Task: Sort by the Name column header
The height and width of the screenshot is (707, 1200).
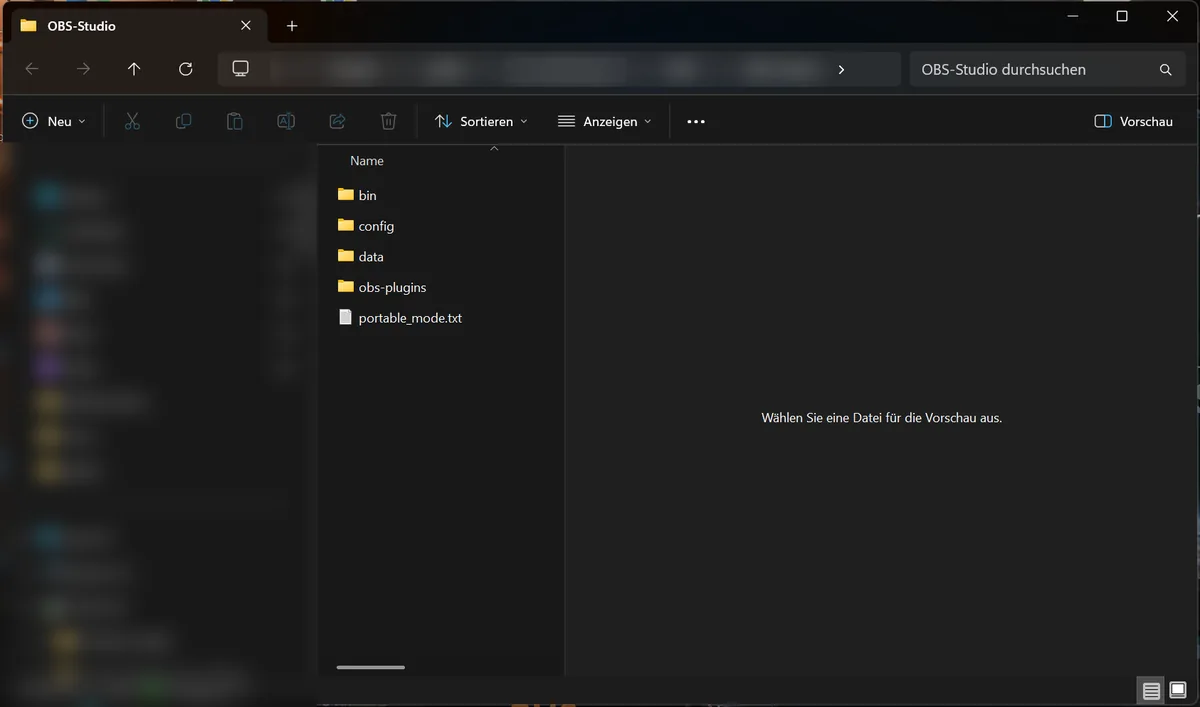Action: [x=367, y=161]
